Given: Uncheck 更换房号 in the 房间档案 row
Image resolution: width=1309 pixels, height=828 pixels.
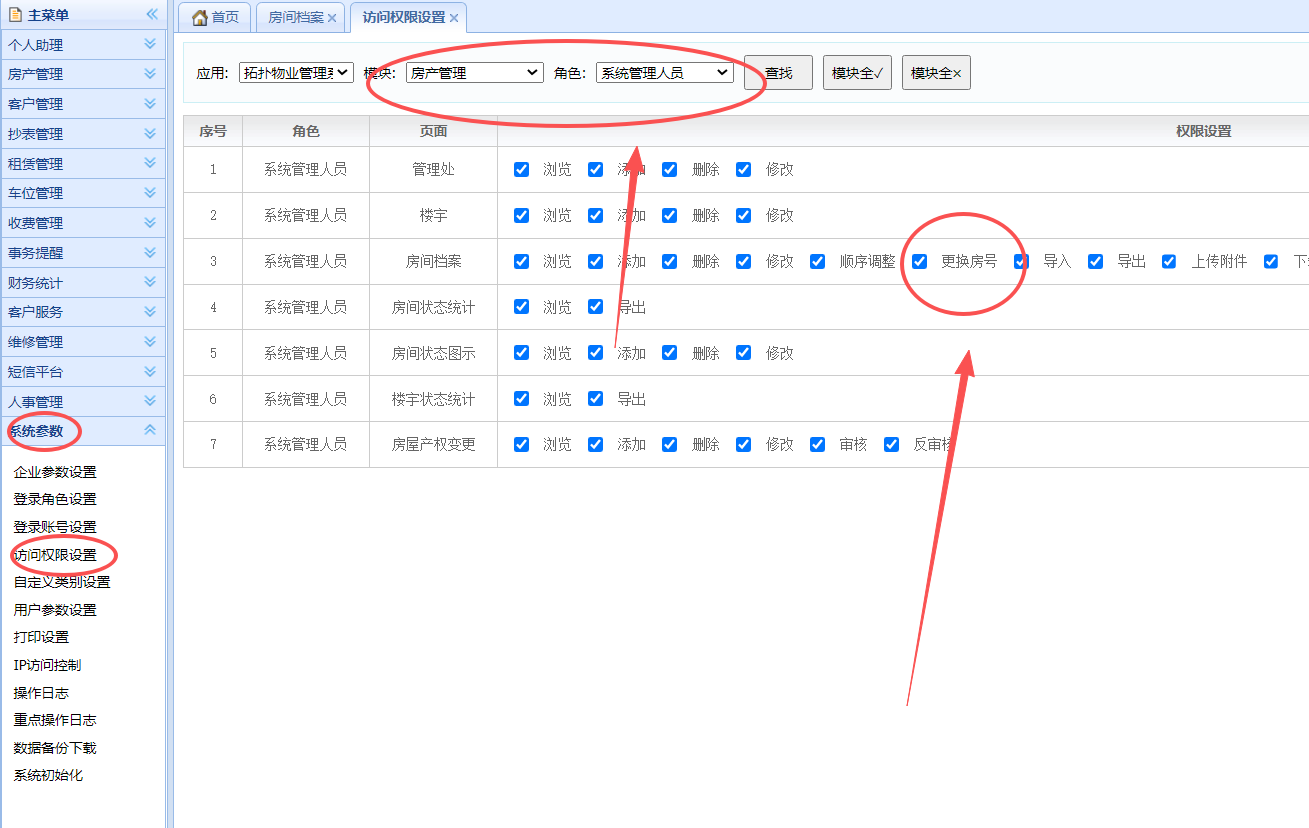Looking at the screenshot, I should coord(919,261).
